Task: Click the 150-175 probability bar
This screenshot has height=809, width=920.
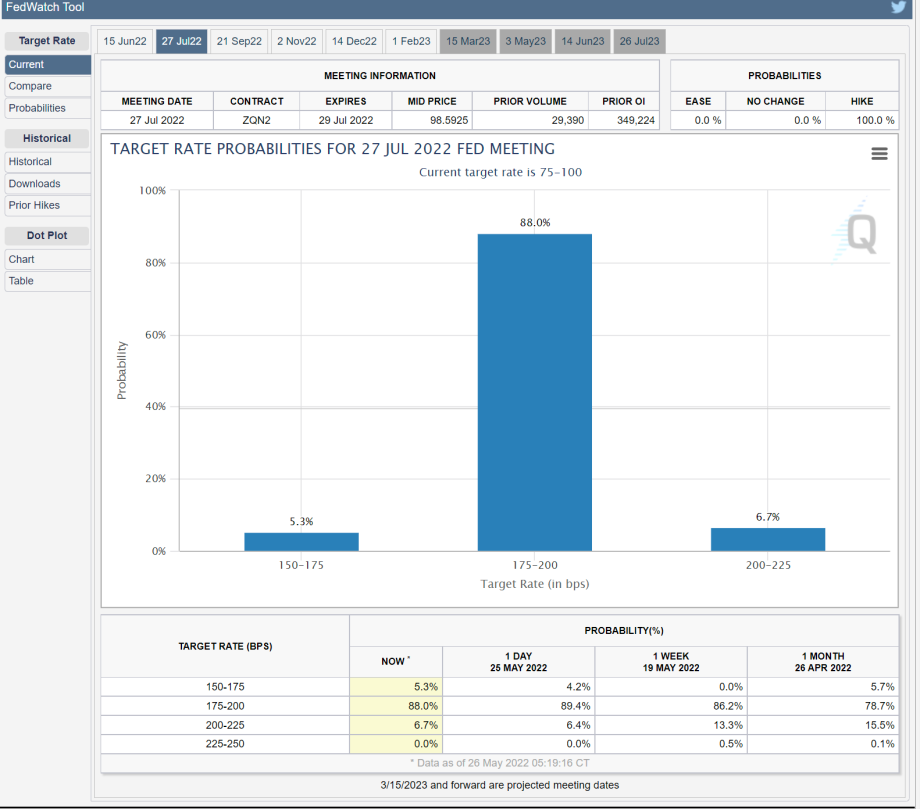Action: 301,541
